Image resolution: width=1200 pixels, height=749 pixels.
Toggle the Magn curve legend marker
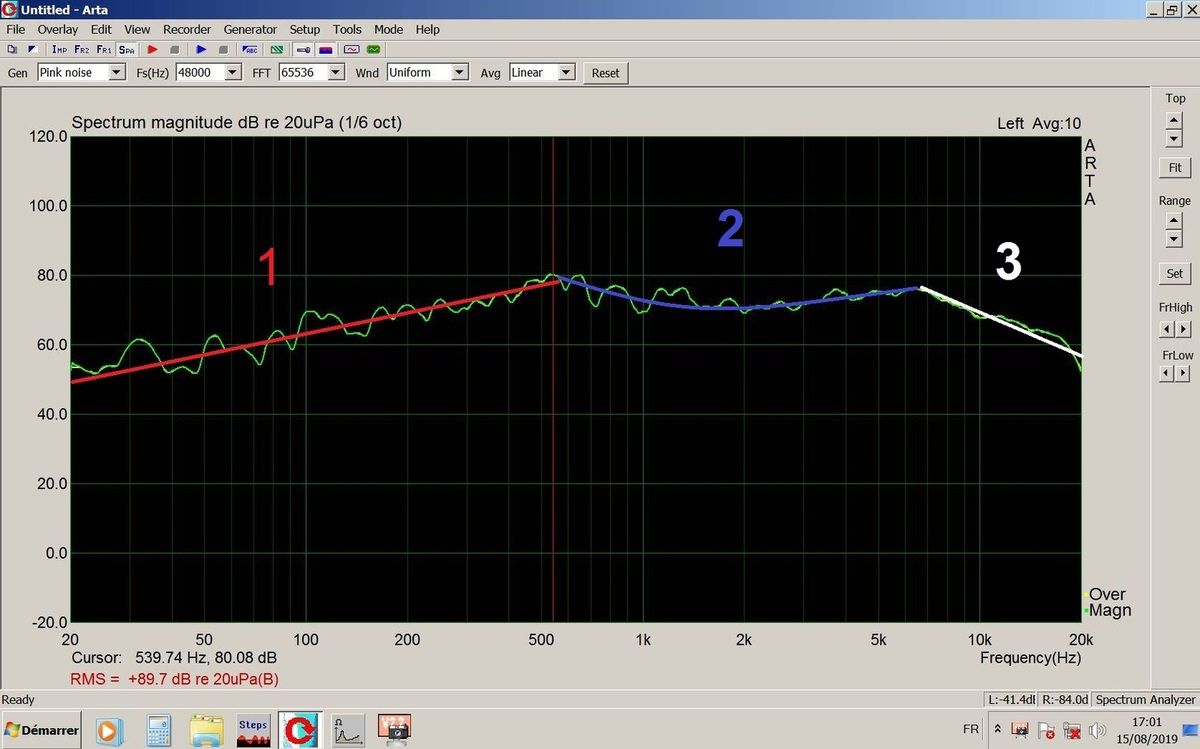point(1087,610)
